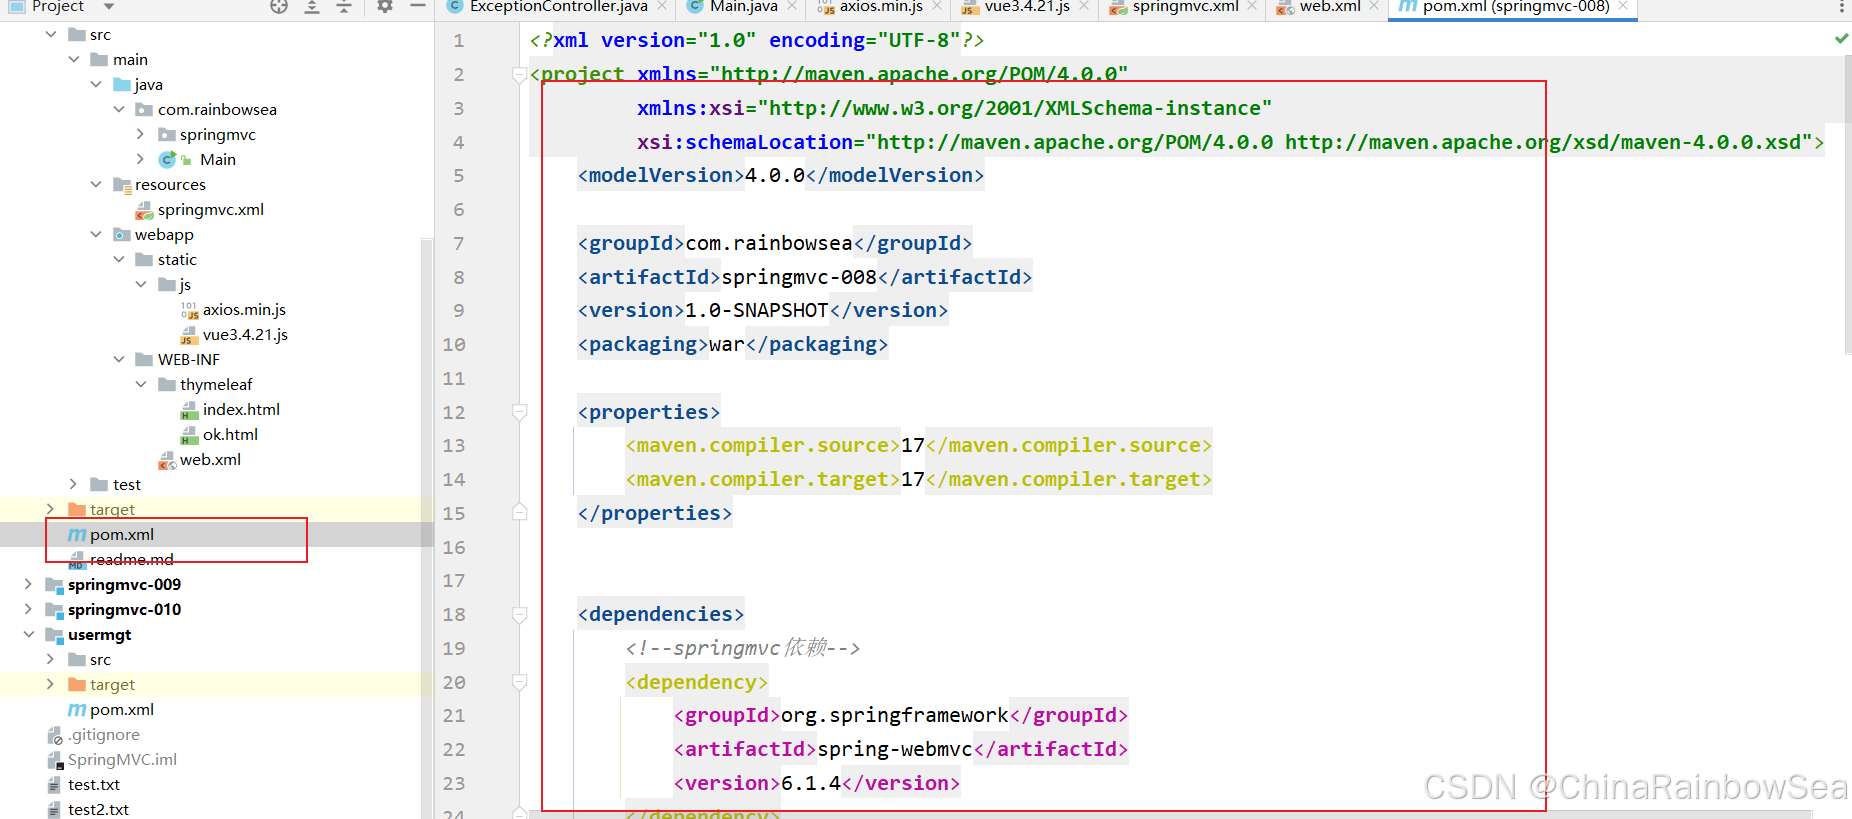The image size is (1852, 819).
Task: Click the Expand All icon in the Project panel
Action: click(x=312, y=6)
